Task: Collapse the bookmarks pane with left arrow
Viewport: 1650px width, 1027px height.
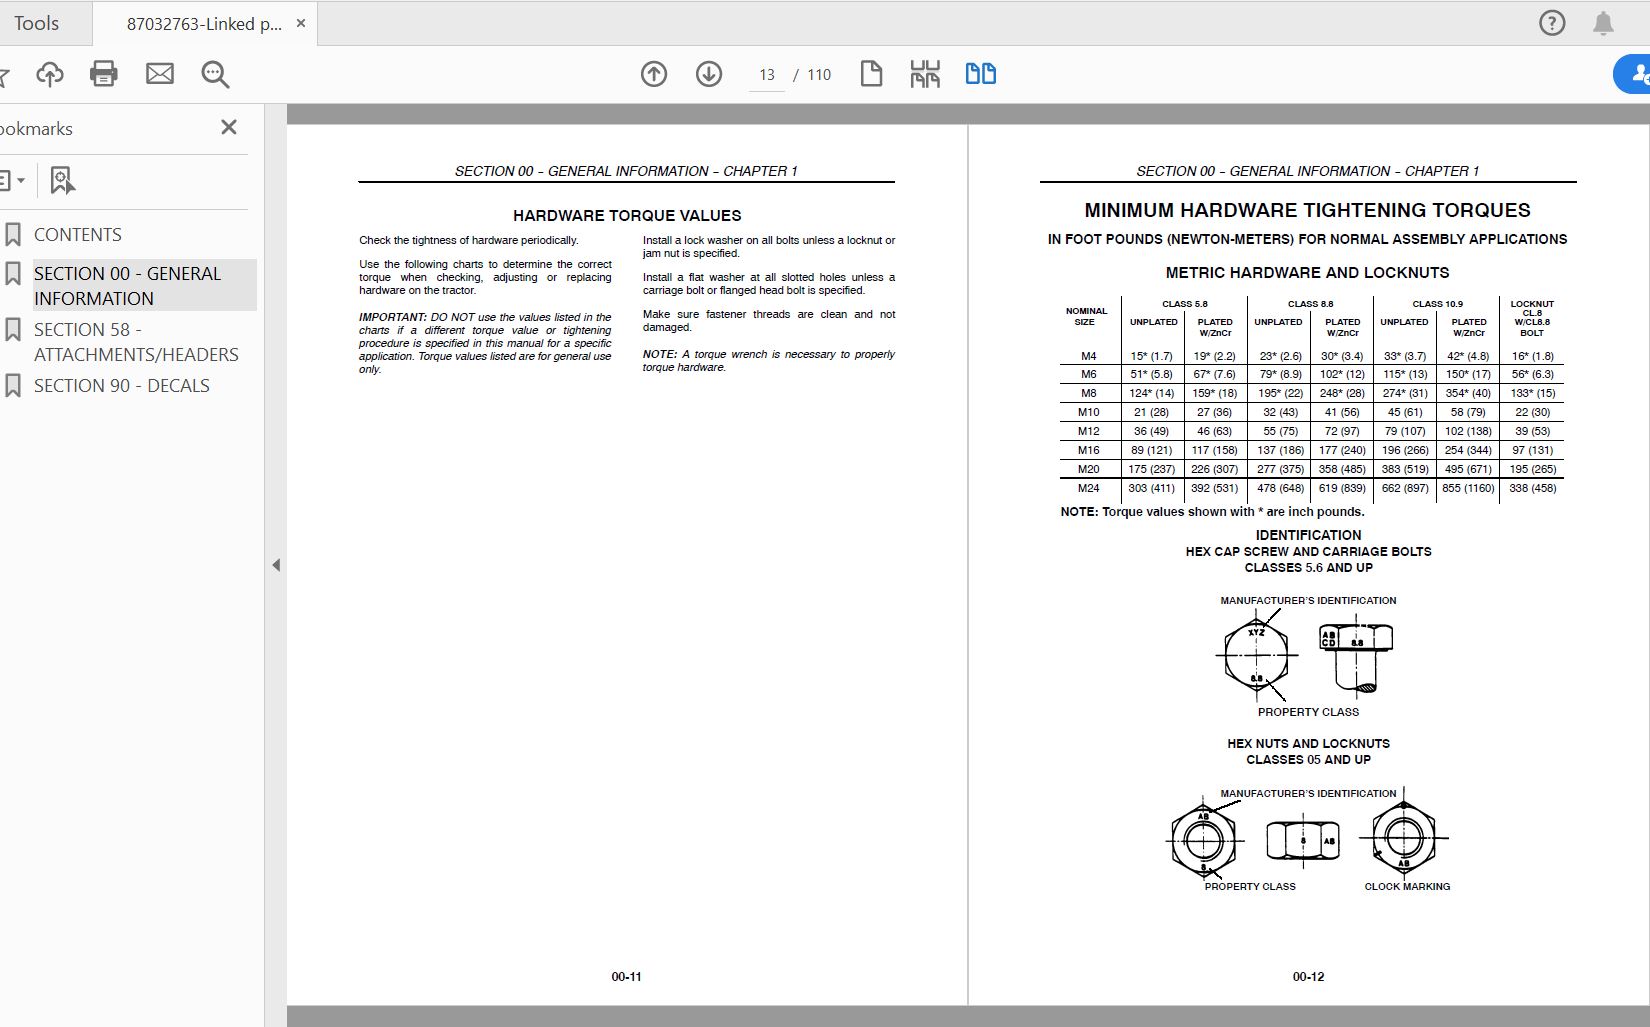Action: tap(276, 565)
